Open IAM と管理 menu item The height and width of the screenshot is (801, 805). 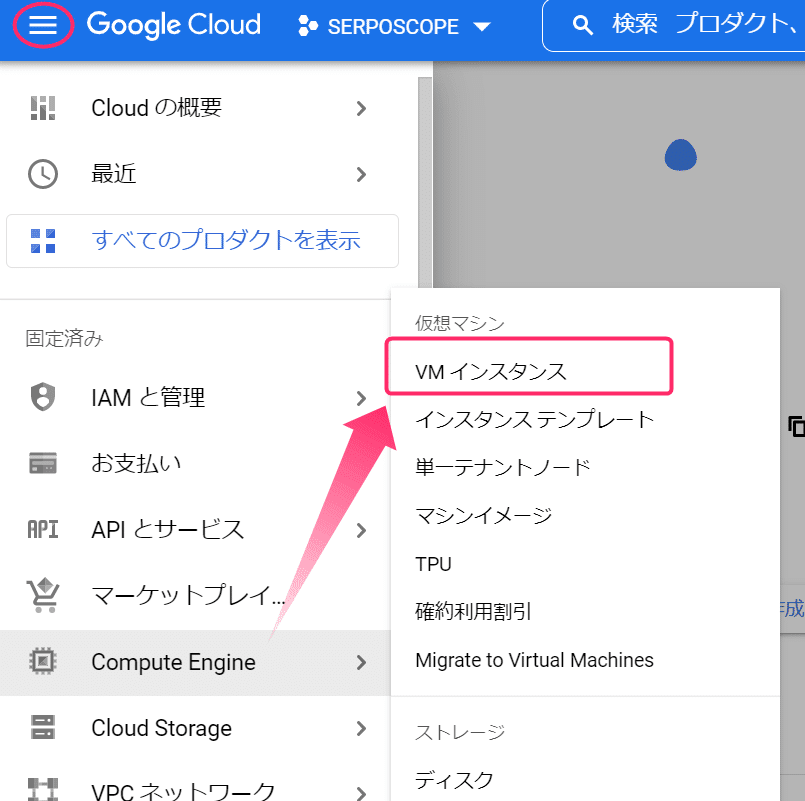point(195,398)
